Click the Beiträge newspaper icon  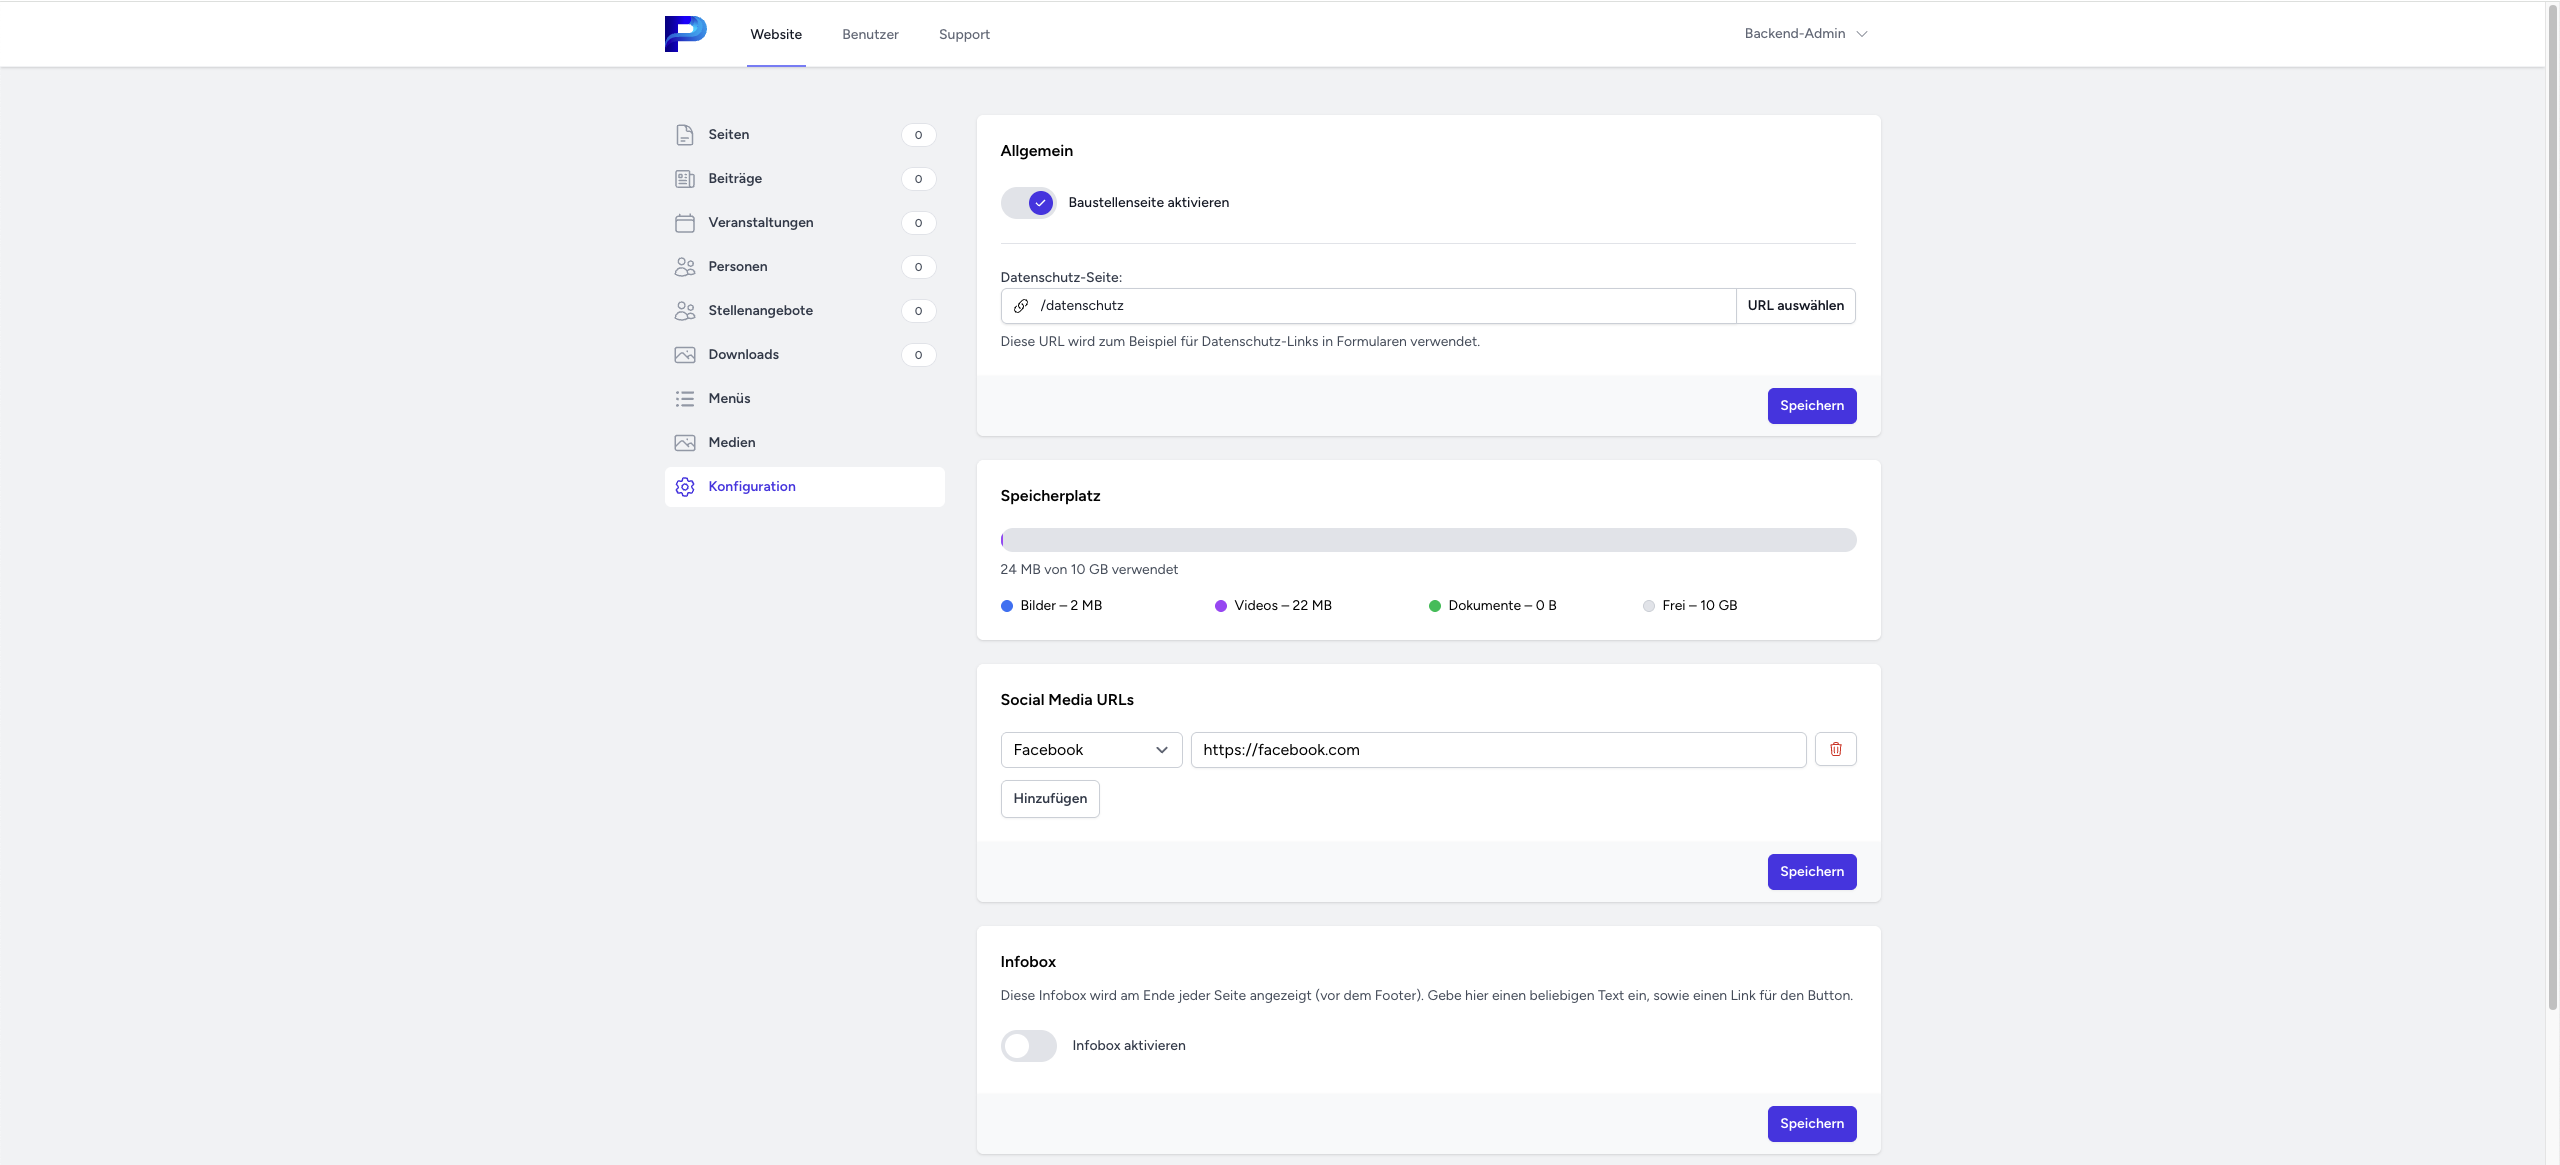685,179
